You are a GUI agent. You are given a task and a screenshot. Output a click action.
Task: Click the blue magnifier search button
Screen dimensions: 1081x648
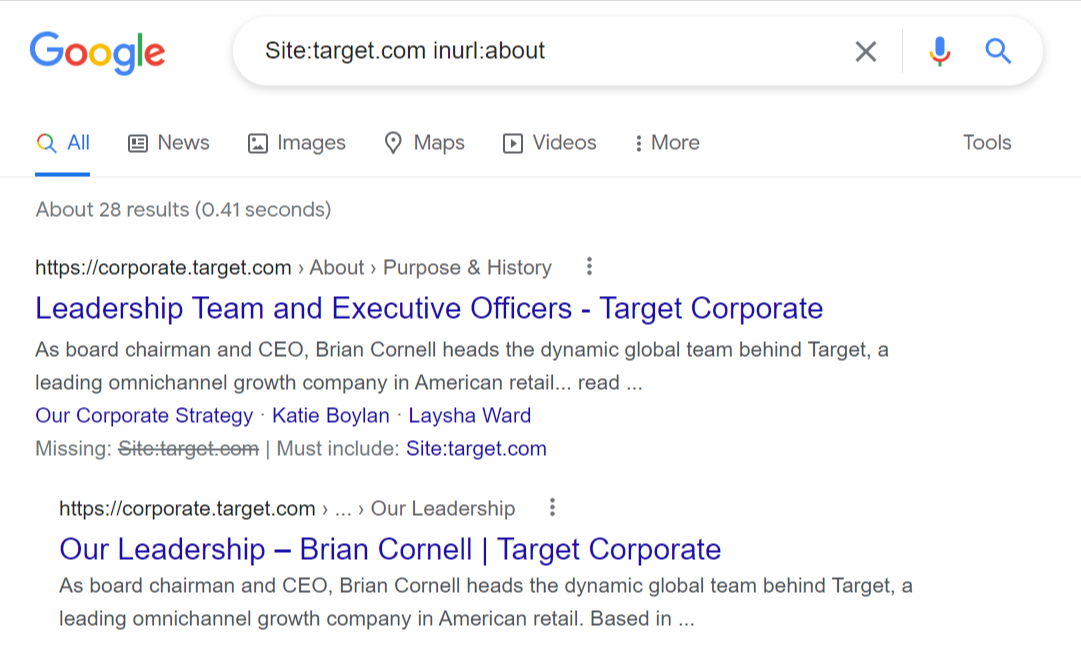point(998,51)
